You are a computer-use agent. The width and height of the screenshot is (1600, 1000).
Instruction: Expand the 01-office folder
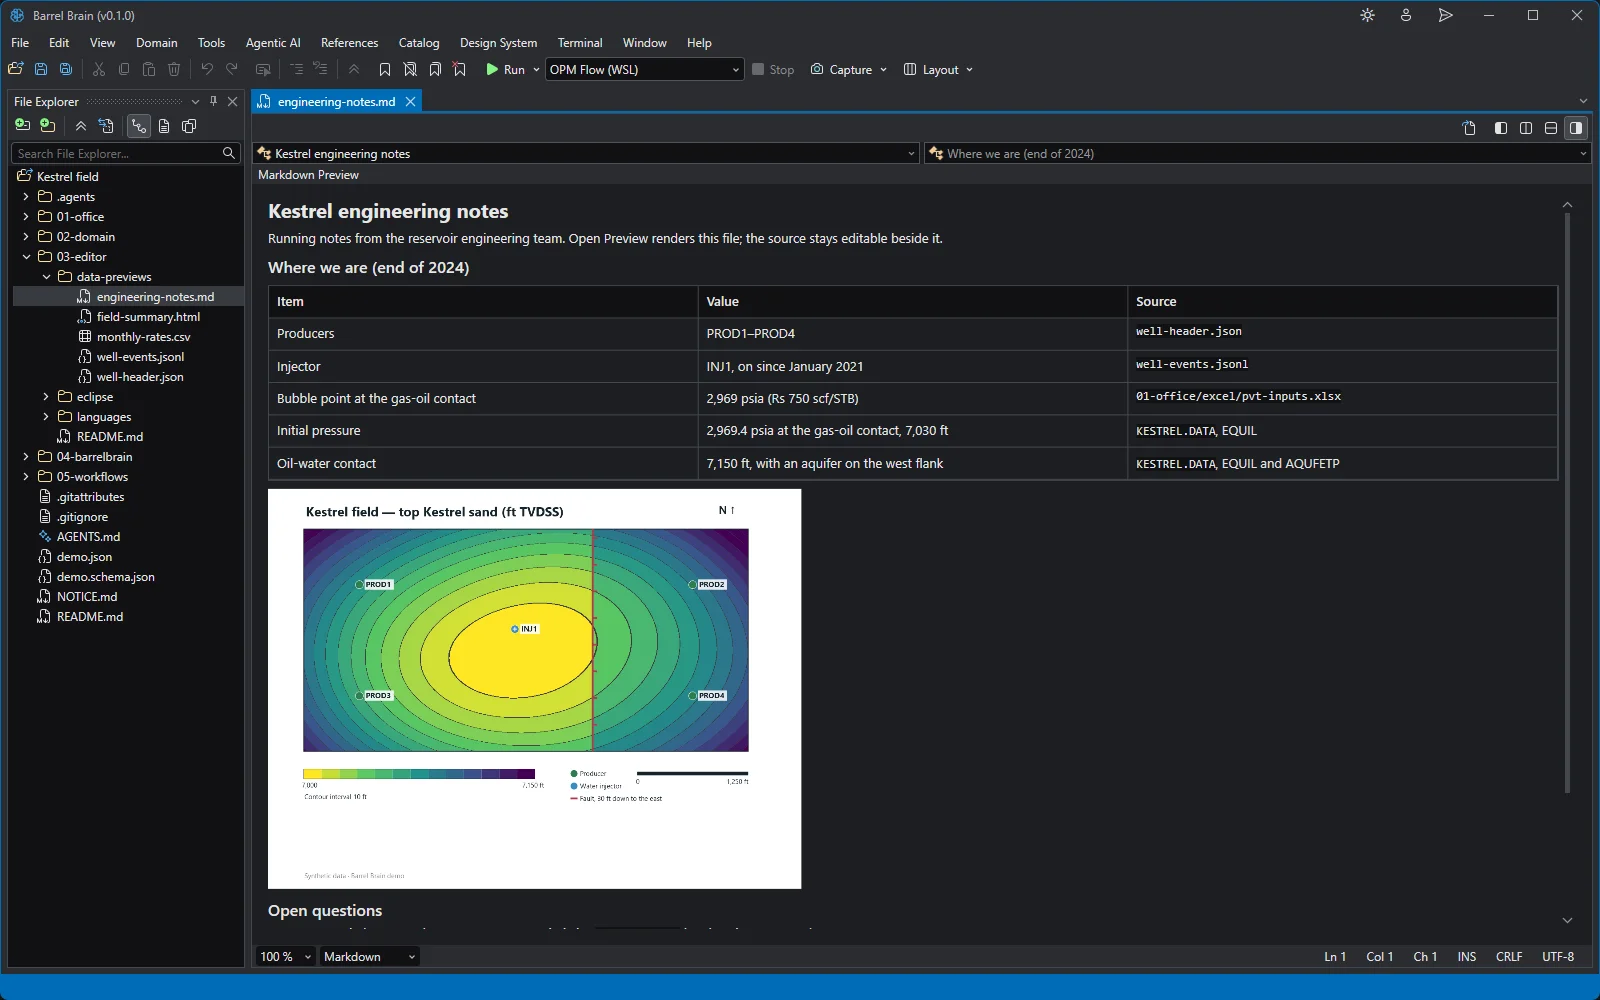click(x=26, y=217)
